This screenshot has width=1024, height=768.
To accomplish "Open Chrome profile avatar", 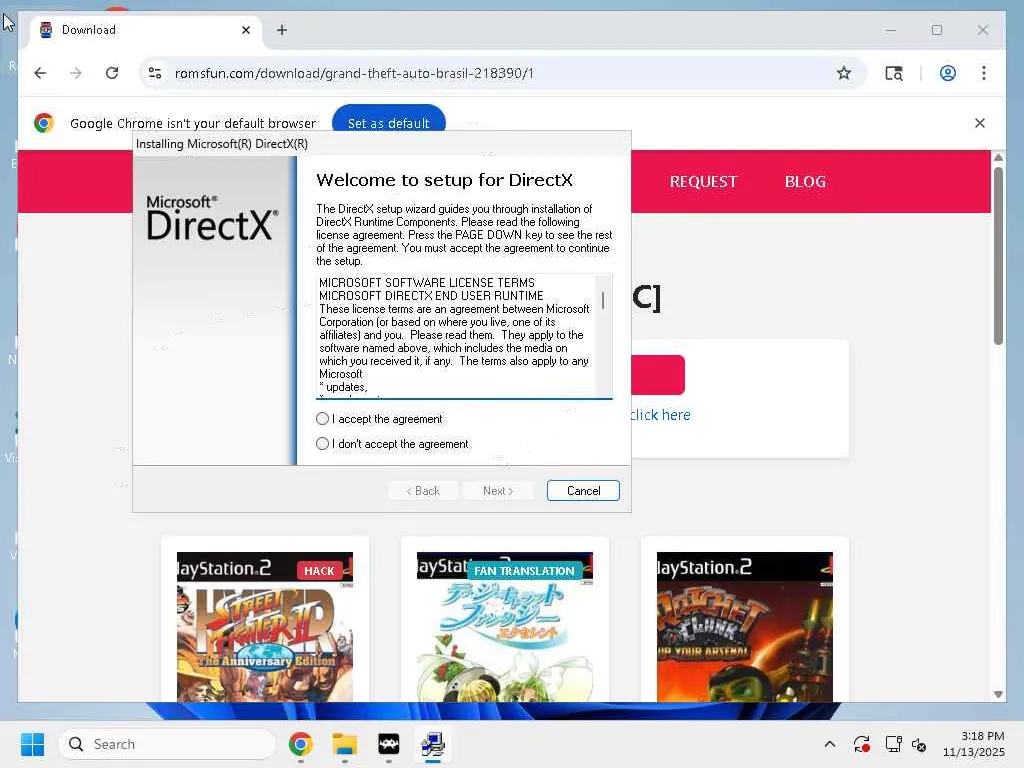I will click(x=948, y=73).
